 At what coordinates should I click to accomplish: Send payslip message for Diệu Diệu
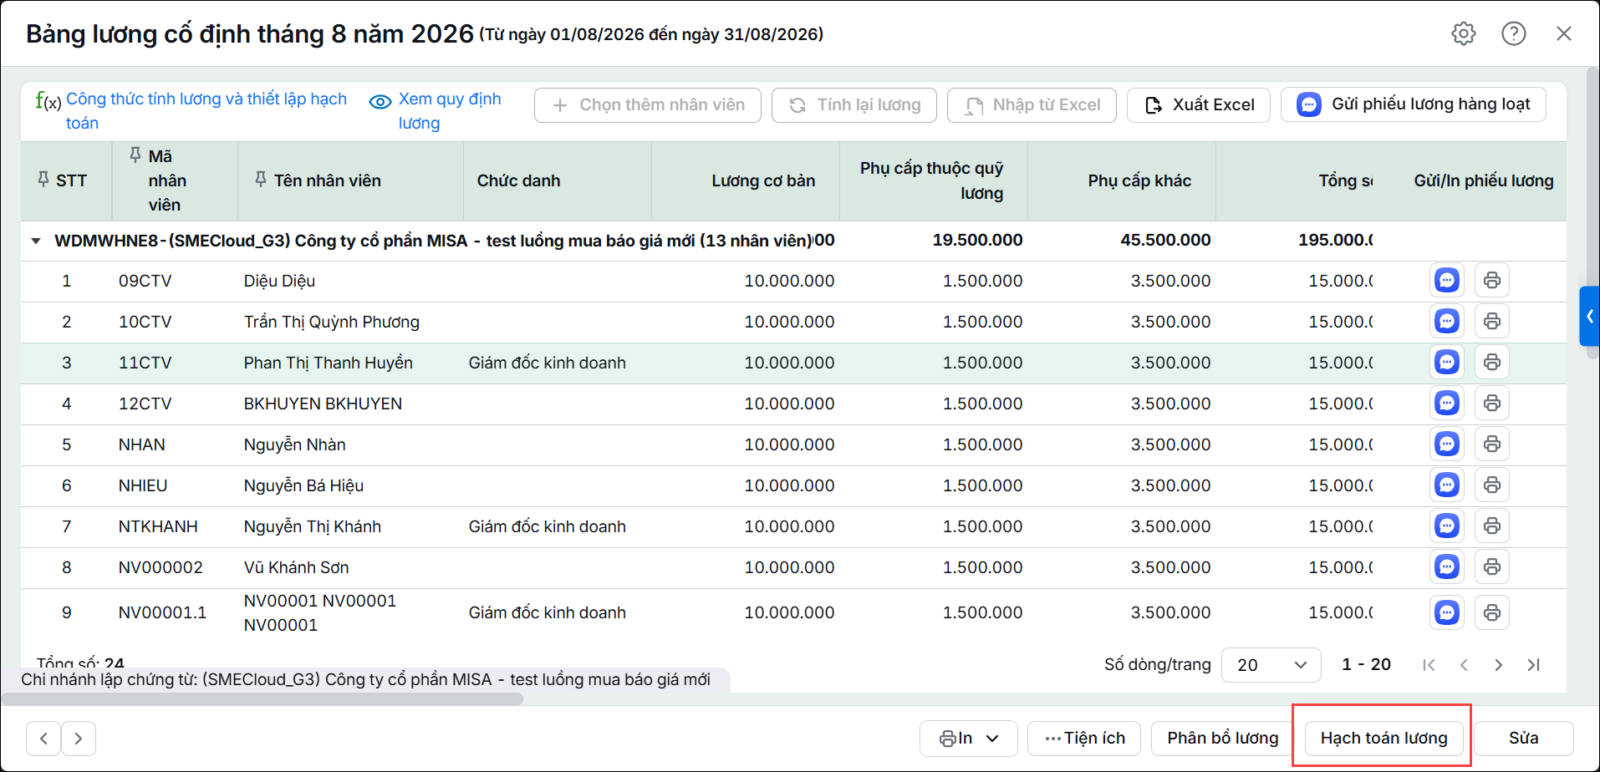tap(1447, 280)
